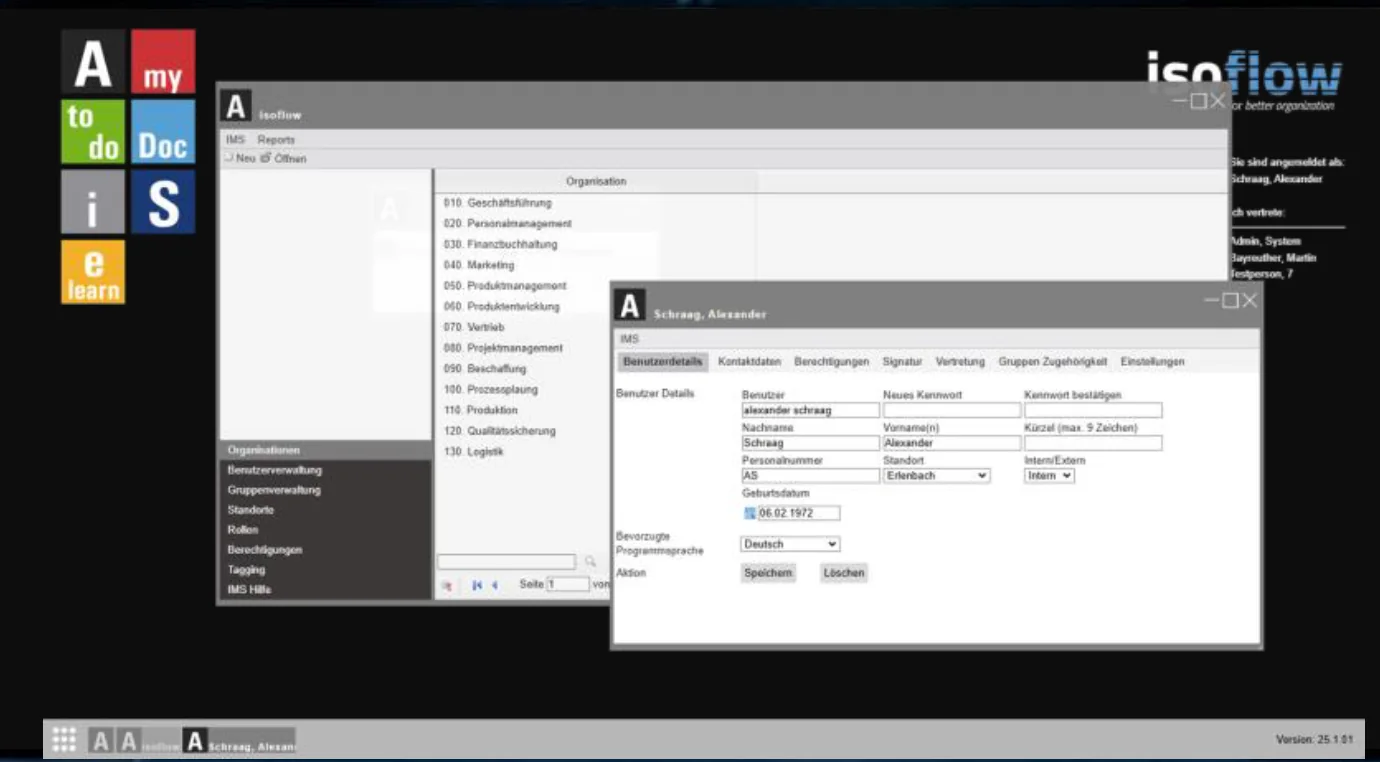Click the Geburtsdatum date field
Image resolution: width=1380 pixels, height=762 pixels.
(x=799, y=513)
